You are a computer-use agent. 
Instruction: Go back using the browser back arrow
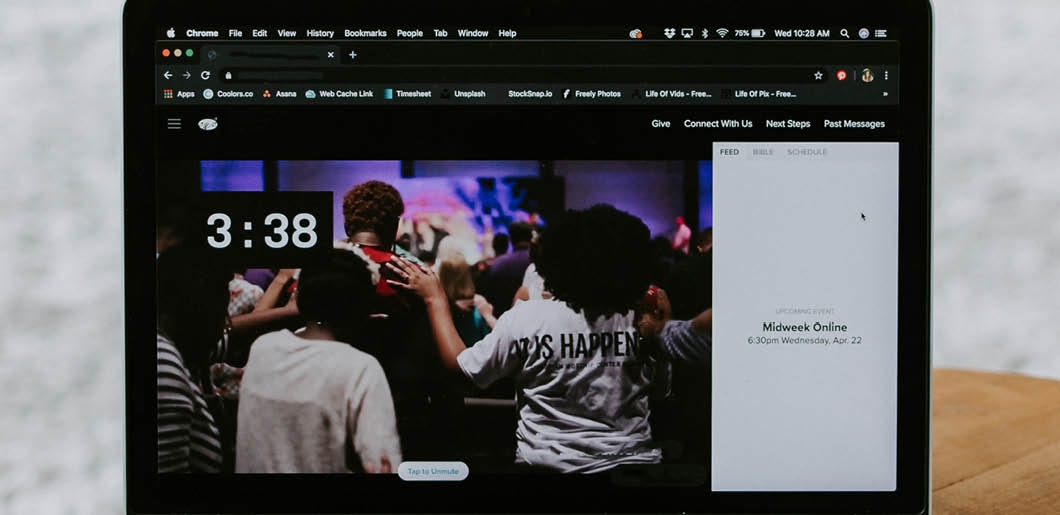167,75
